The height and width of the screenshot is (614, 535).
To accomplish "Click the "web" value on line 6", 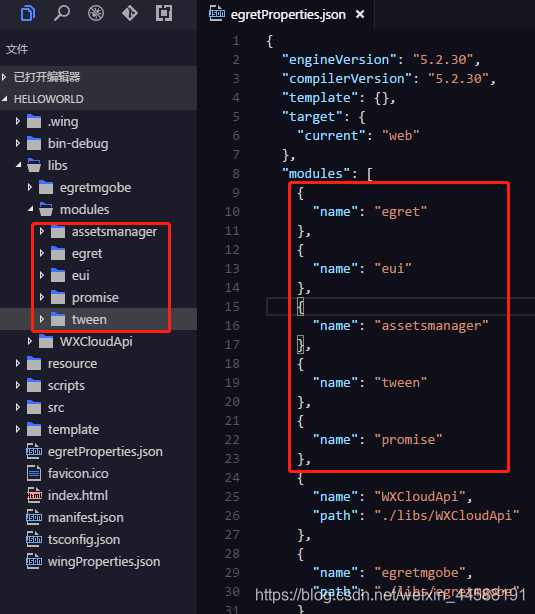I will coord(401,135).
